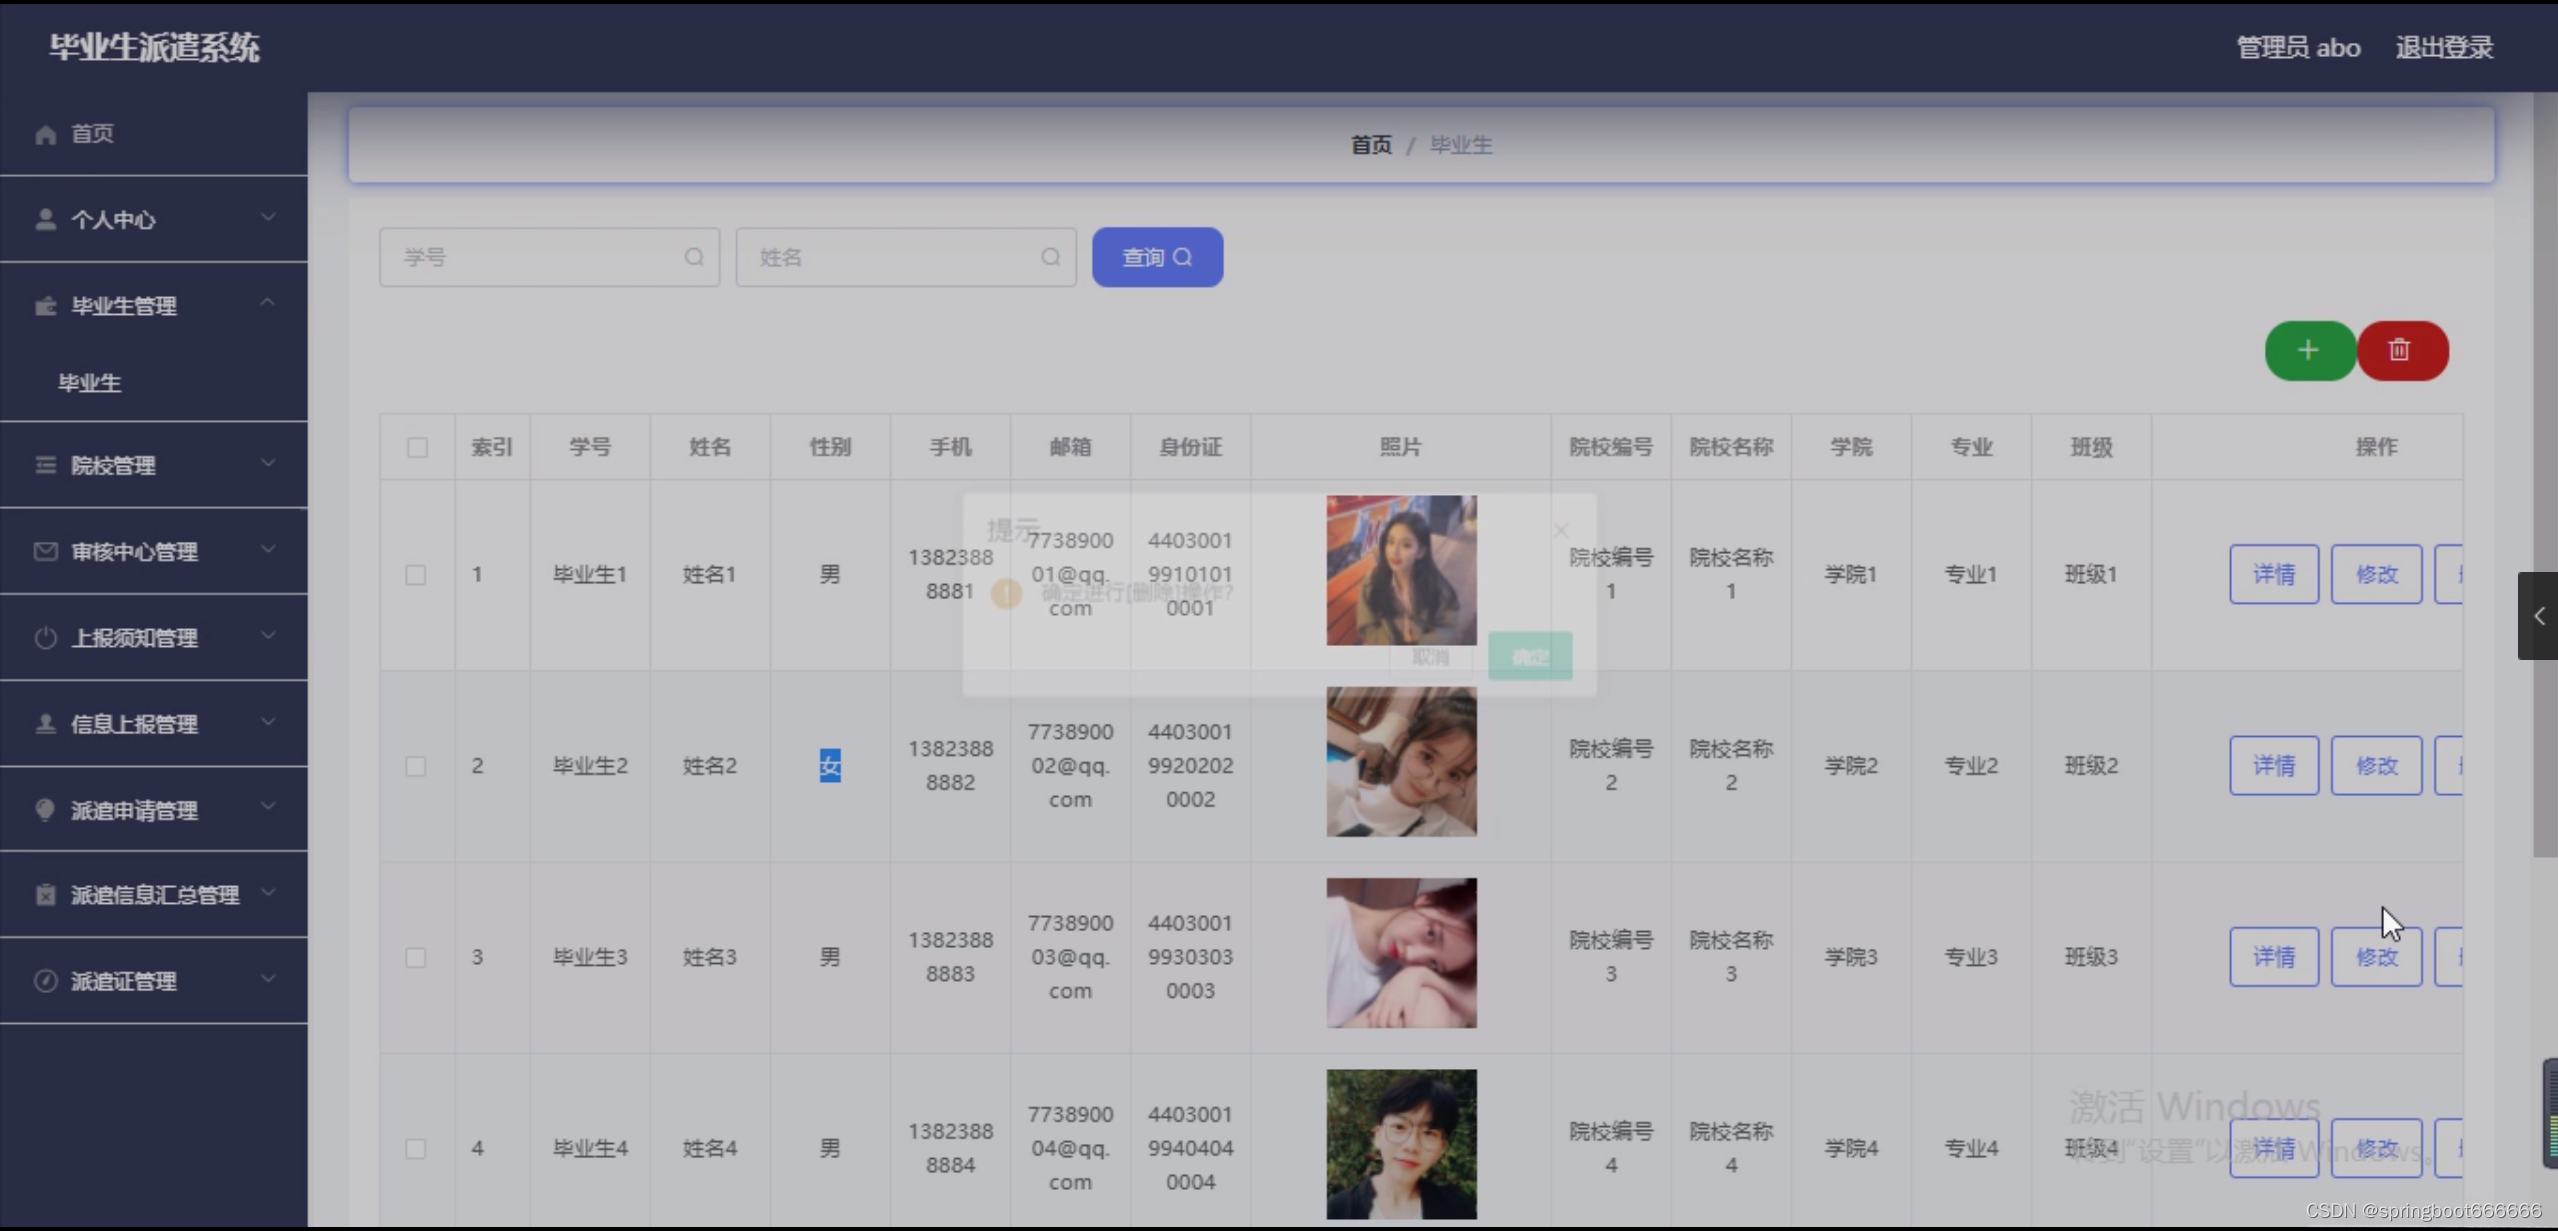Click the 个人中心 user icon
This screenshot has width=2558, height=1231.
tap(45, 219)
